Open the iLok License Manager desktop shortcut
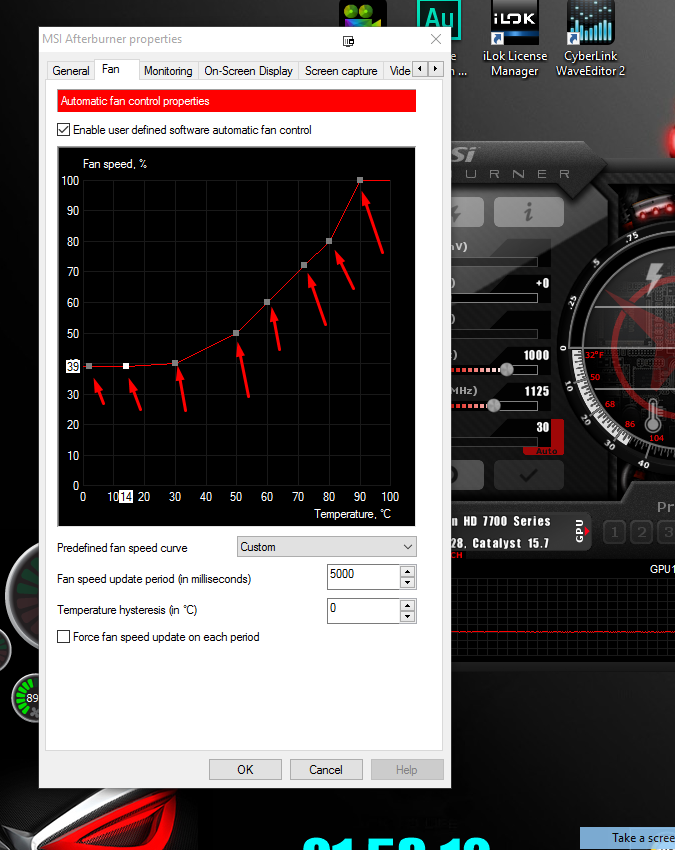675x850 pixels. pos(515,39)
